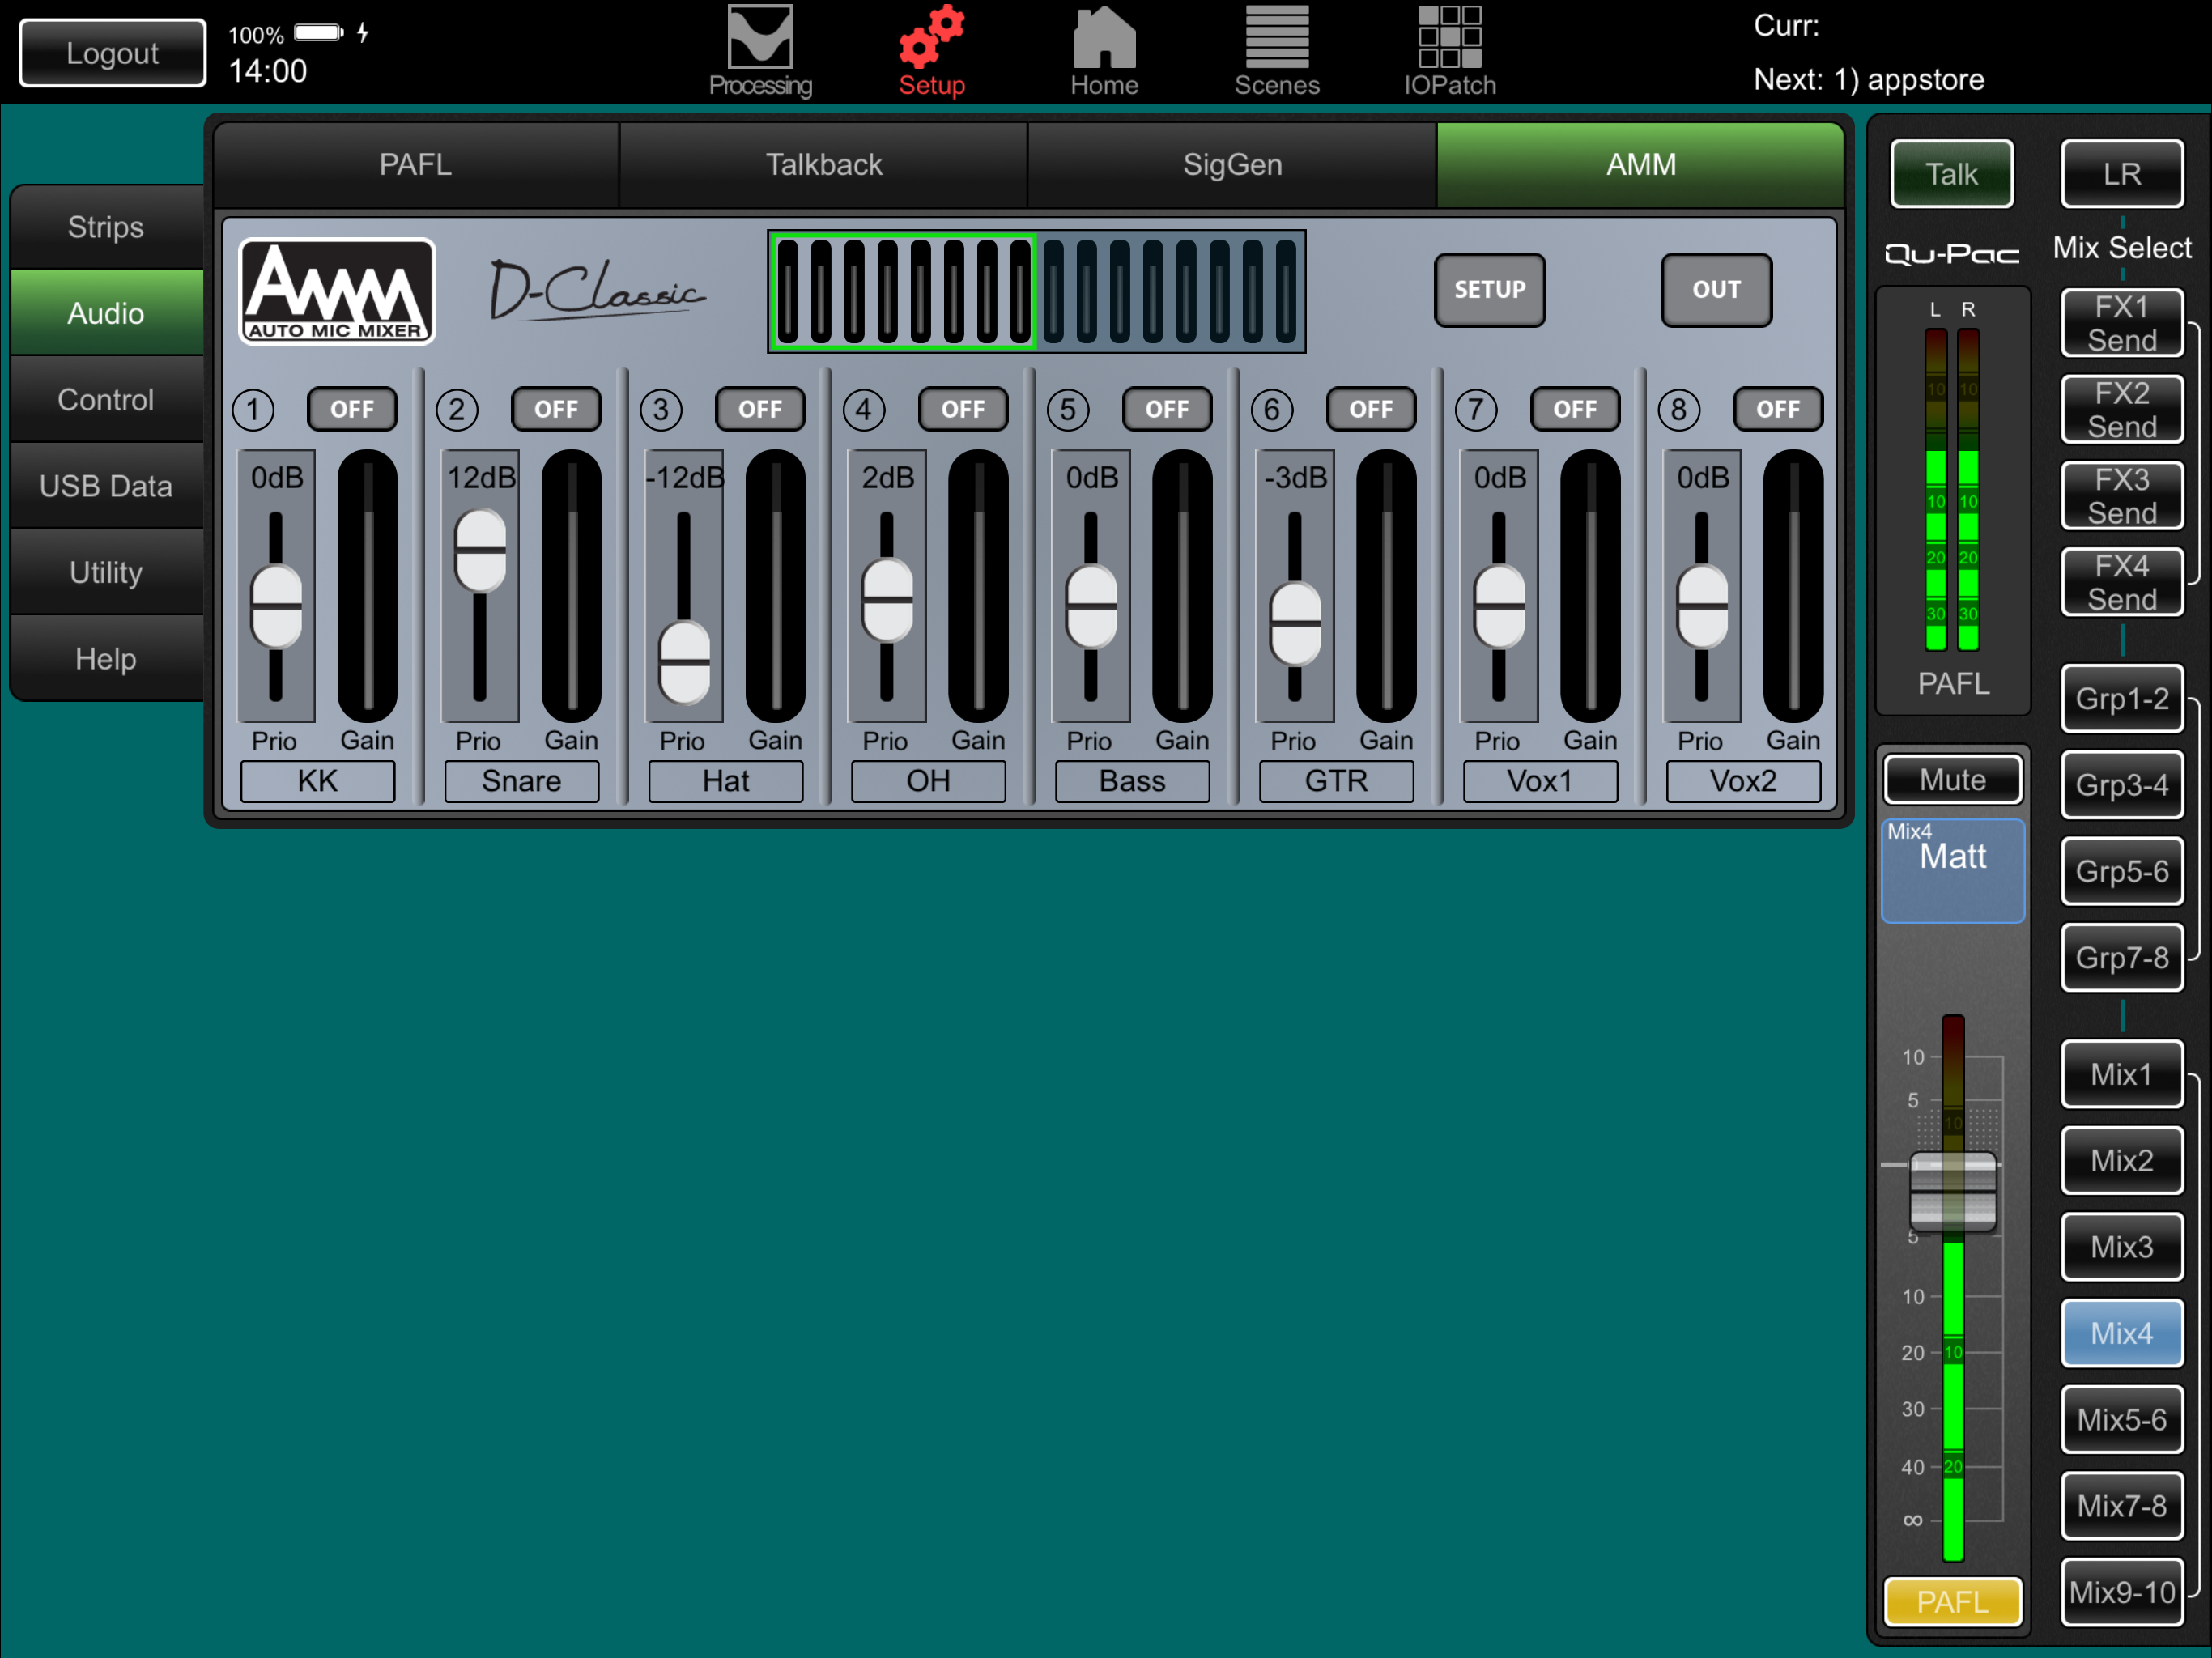Viewport: 2212px width, 1658px height.
Task: Click the Snare priority slider handle
Action: [480, 550]
